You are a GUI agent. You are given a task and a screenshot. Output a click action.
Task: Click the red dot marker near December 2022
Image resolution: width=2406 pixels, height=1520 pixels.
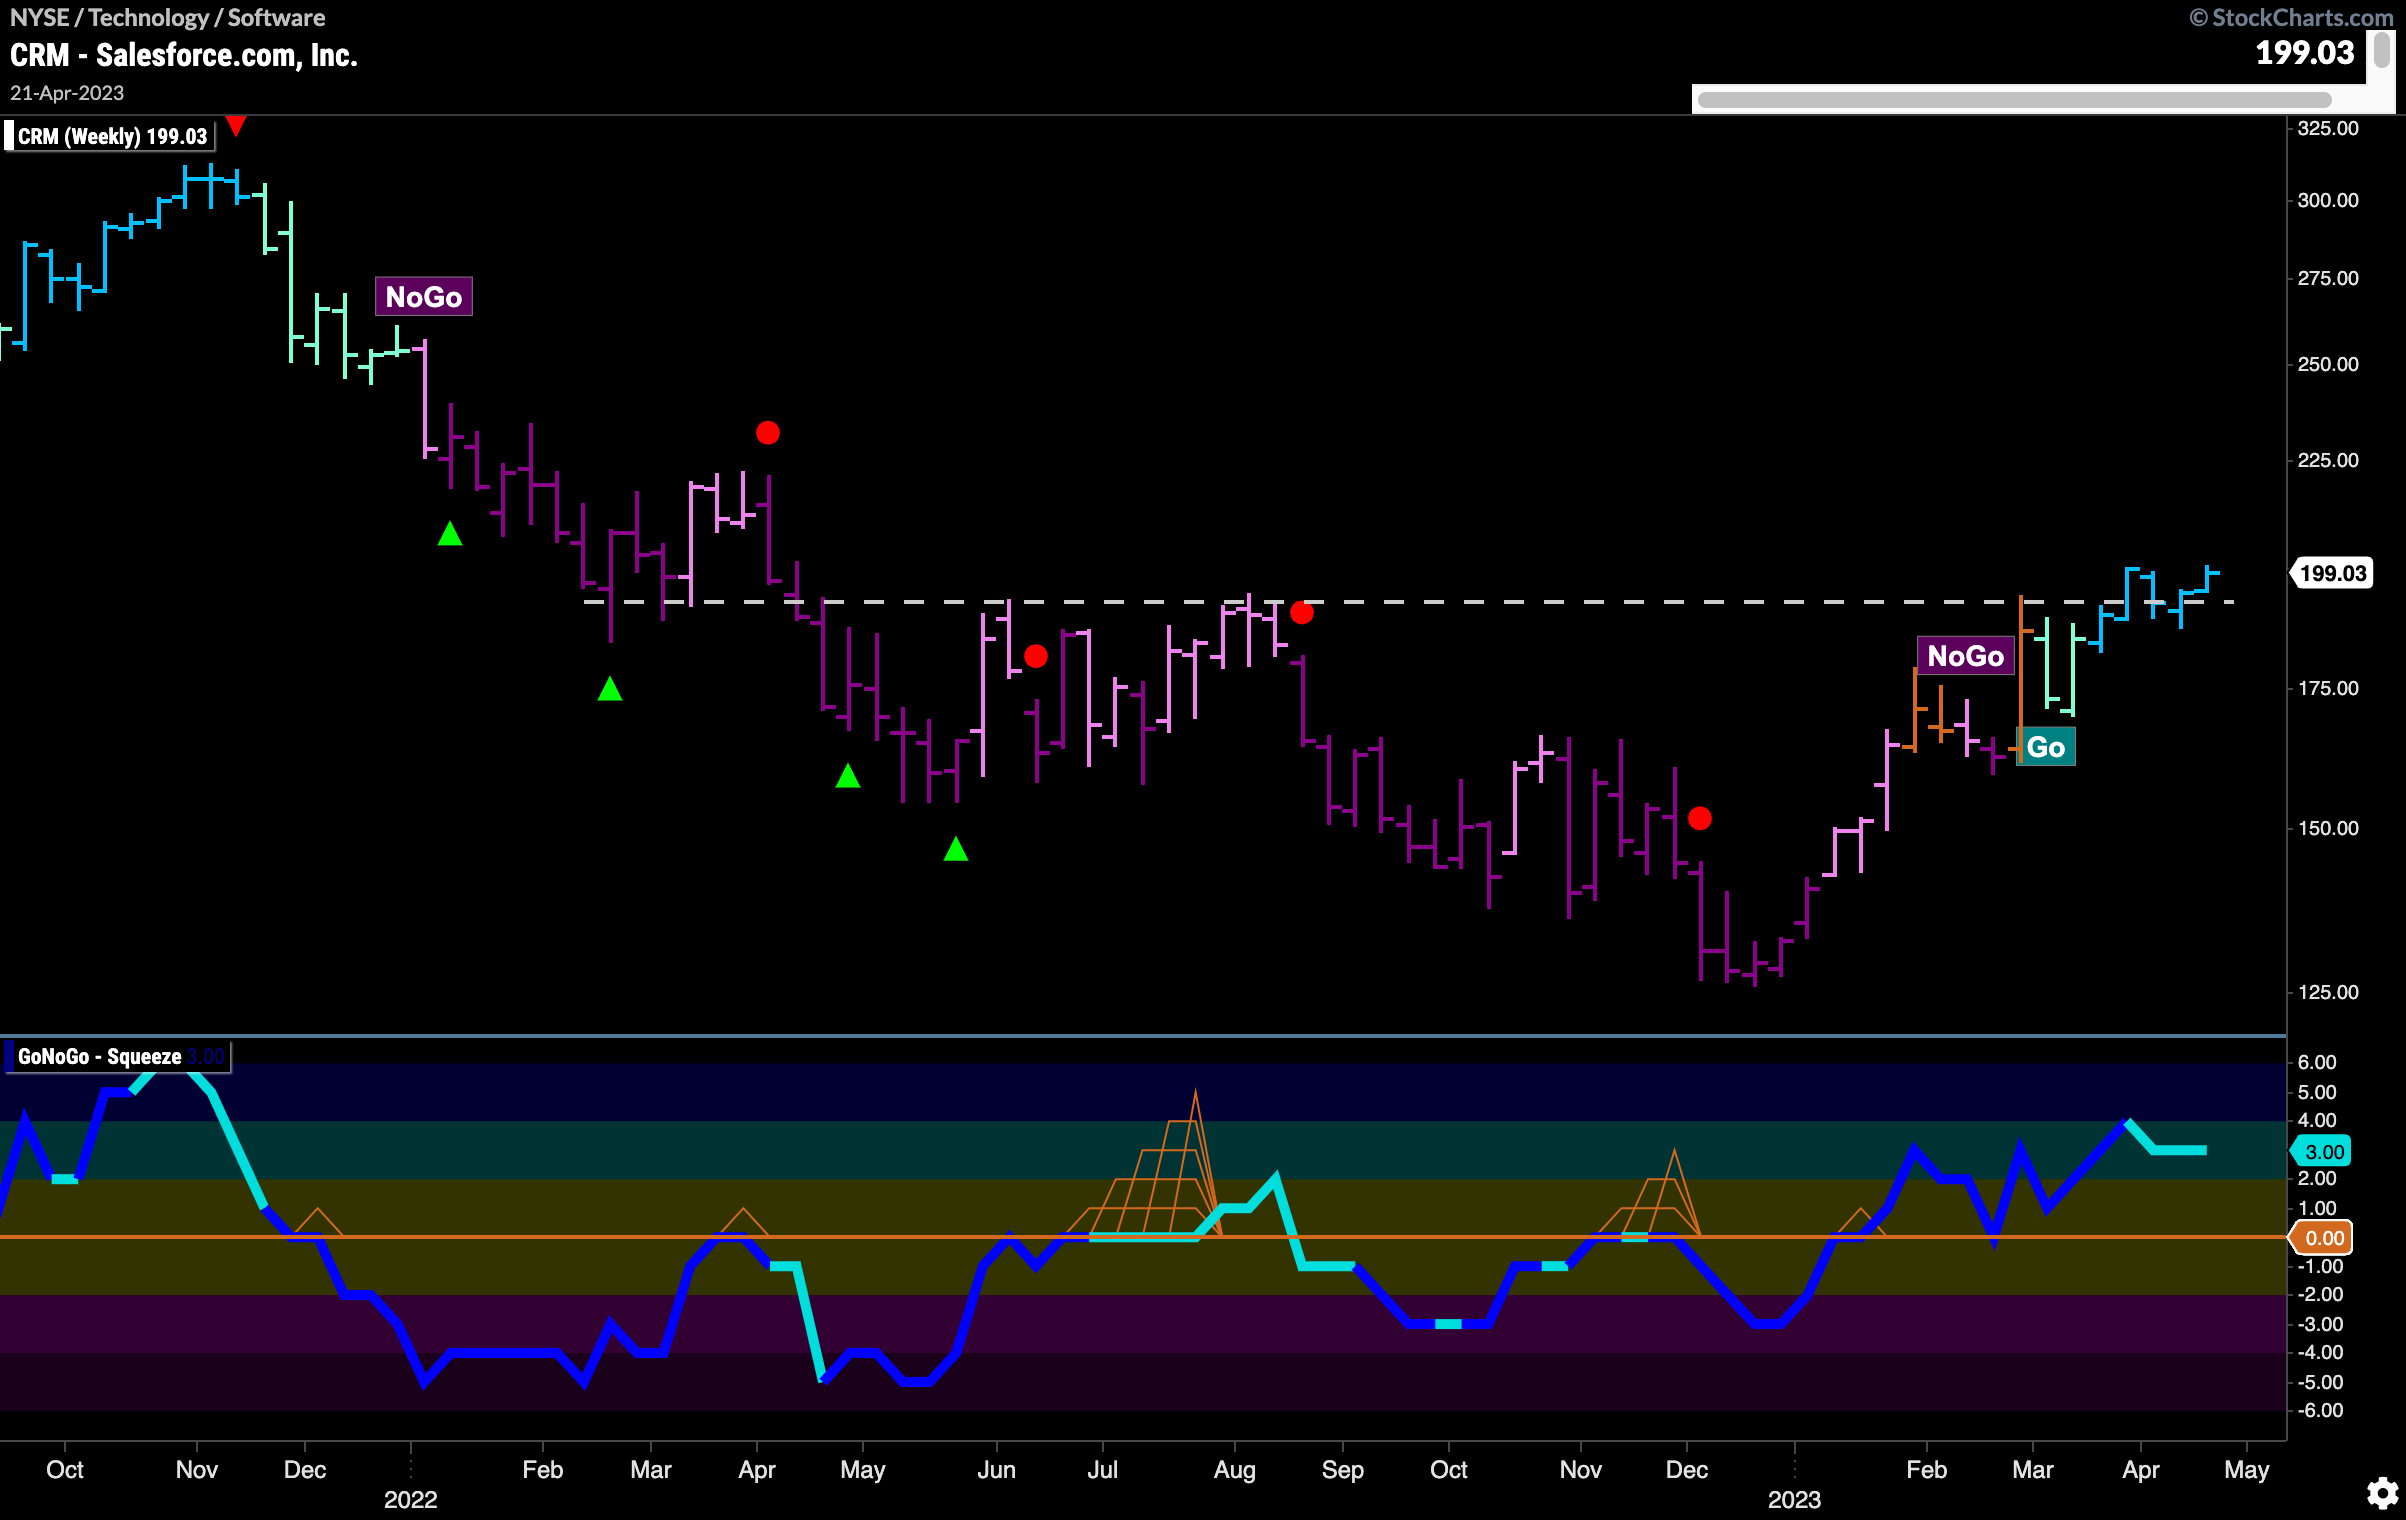coord(1700,818)
